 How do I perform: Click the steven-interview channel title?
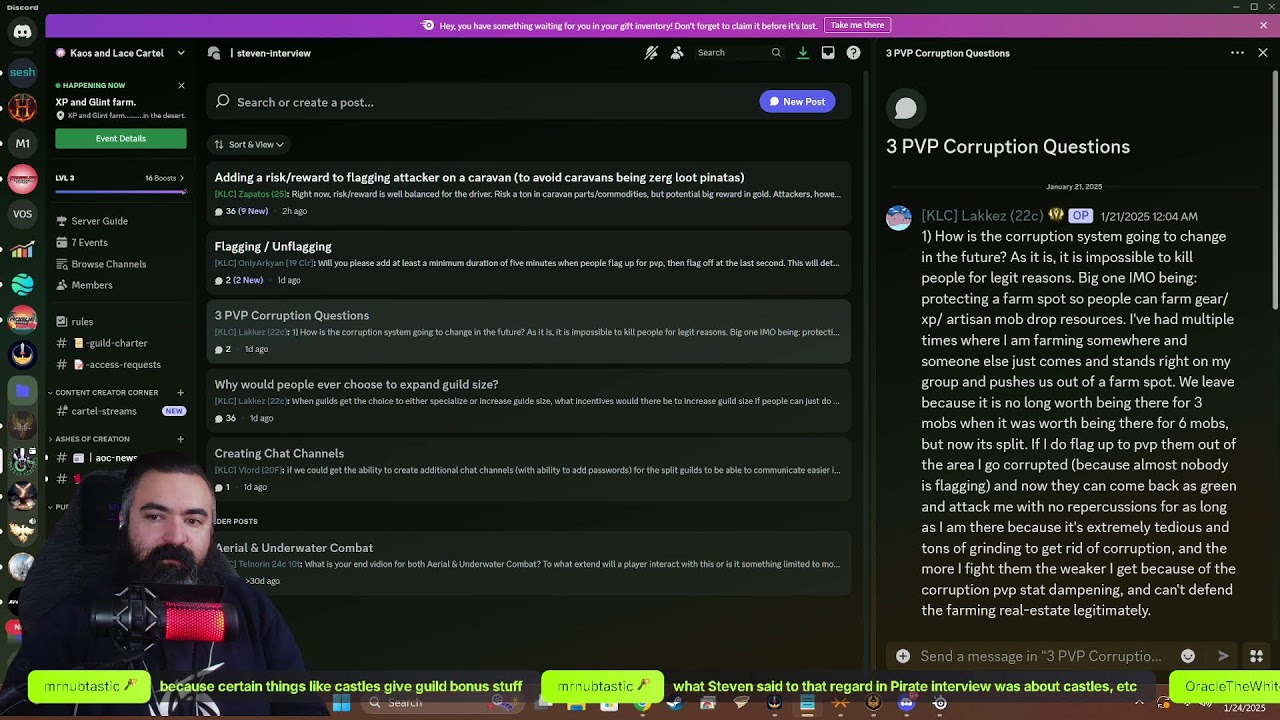click(x=273, y=53)
